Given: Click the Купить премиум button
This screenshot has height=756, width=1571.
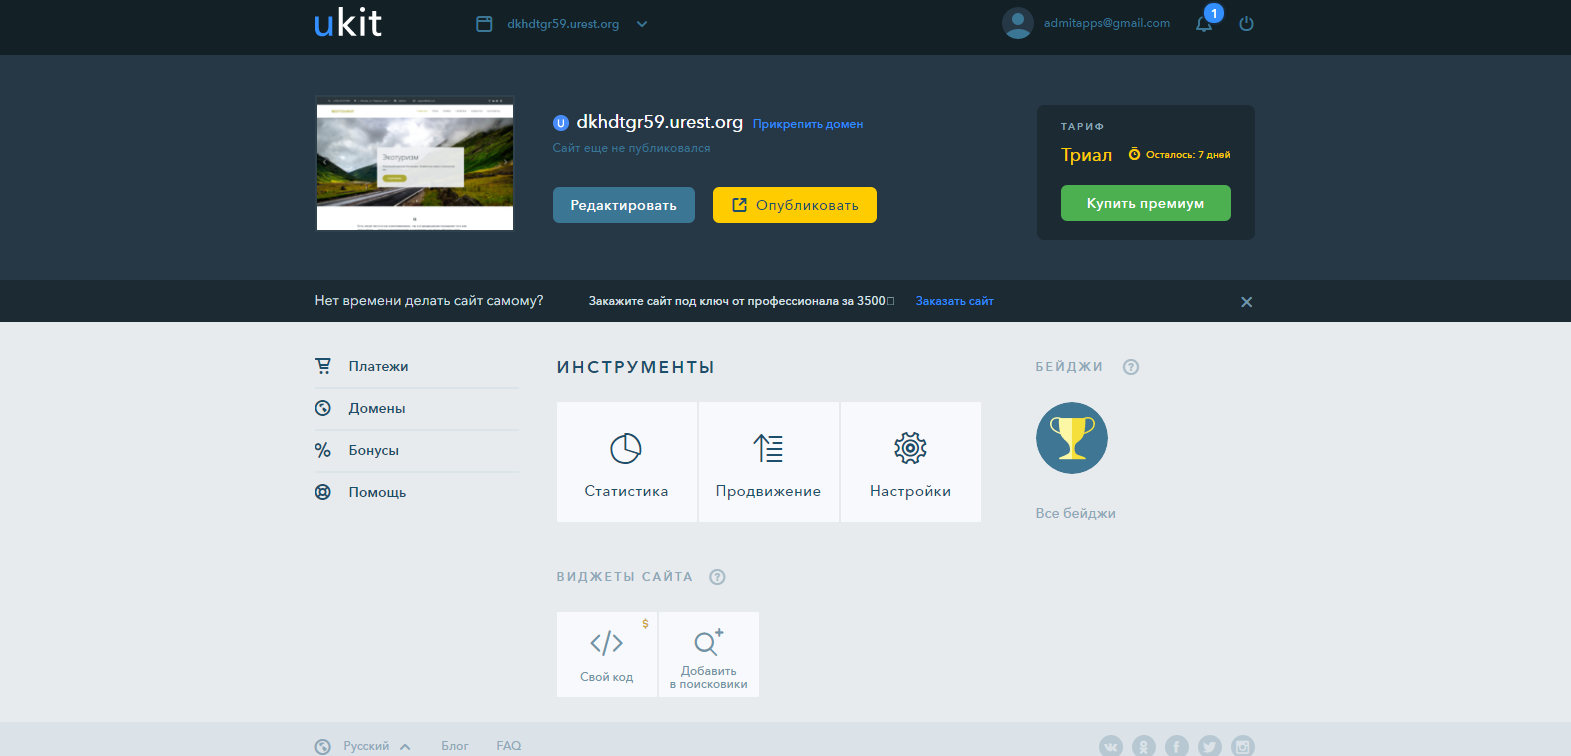Looking at the screenshot, I should coord(1146,203).
